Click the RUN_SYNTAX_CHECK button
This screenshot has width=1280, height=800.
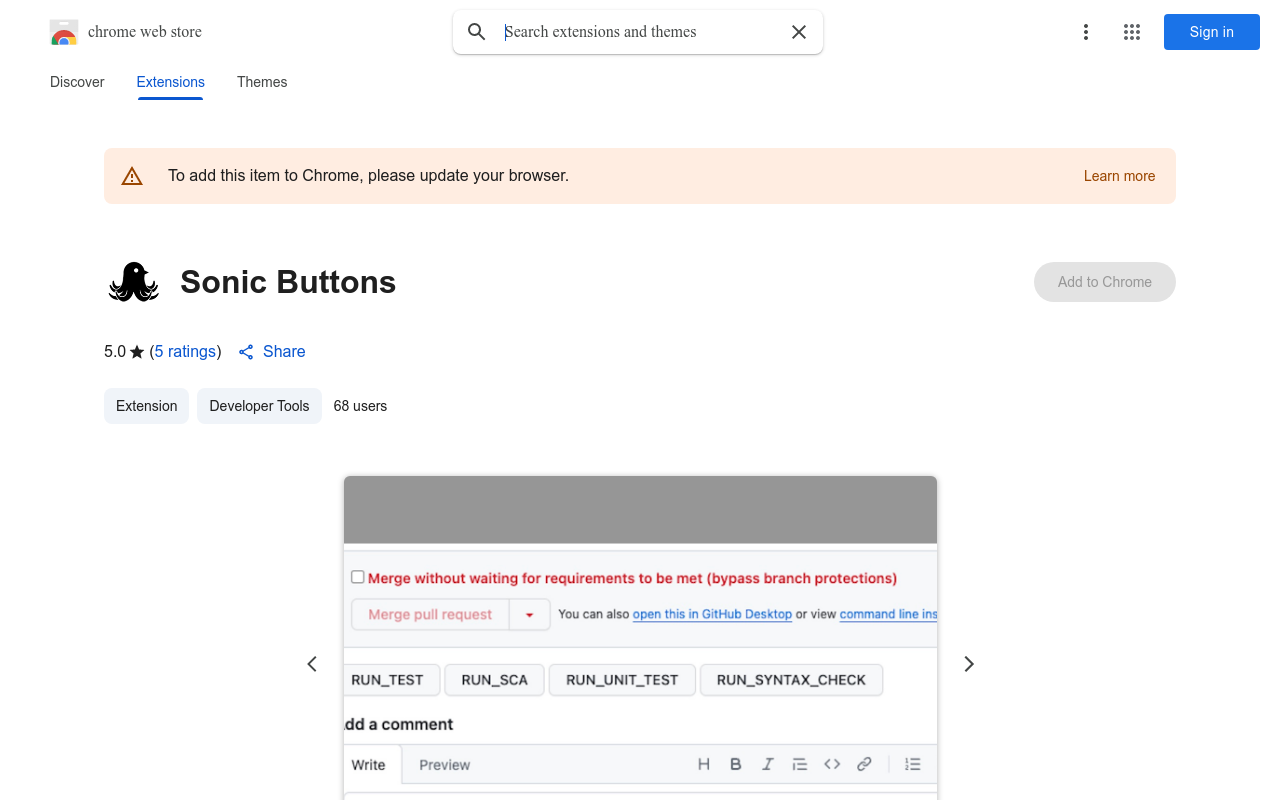[x=791, y=680]
